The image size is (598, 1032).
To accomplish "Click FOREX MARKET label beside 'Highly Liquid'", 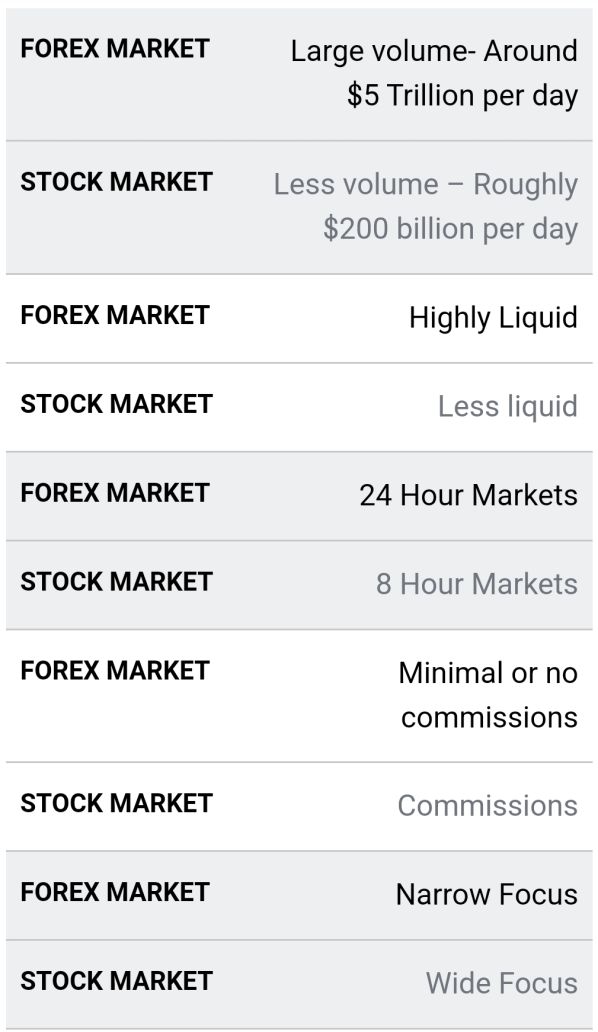I will pos(115,315).
